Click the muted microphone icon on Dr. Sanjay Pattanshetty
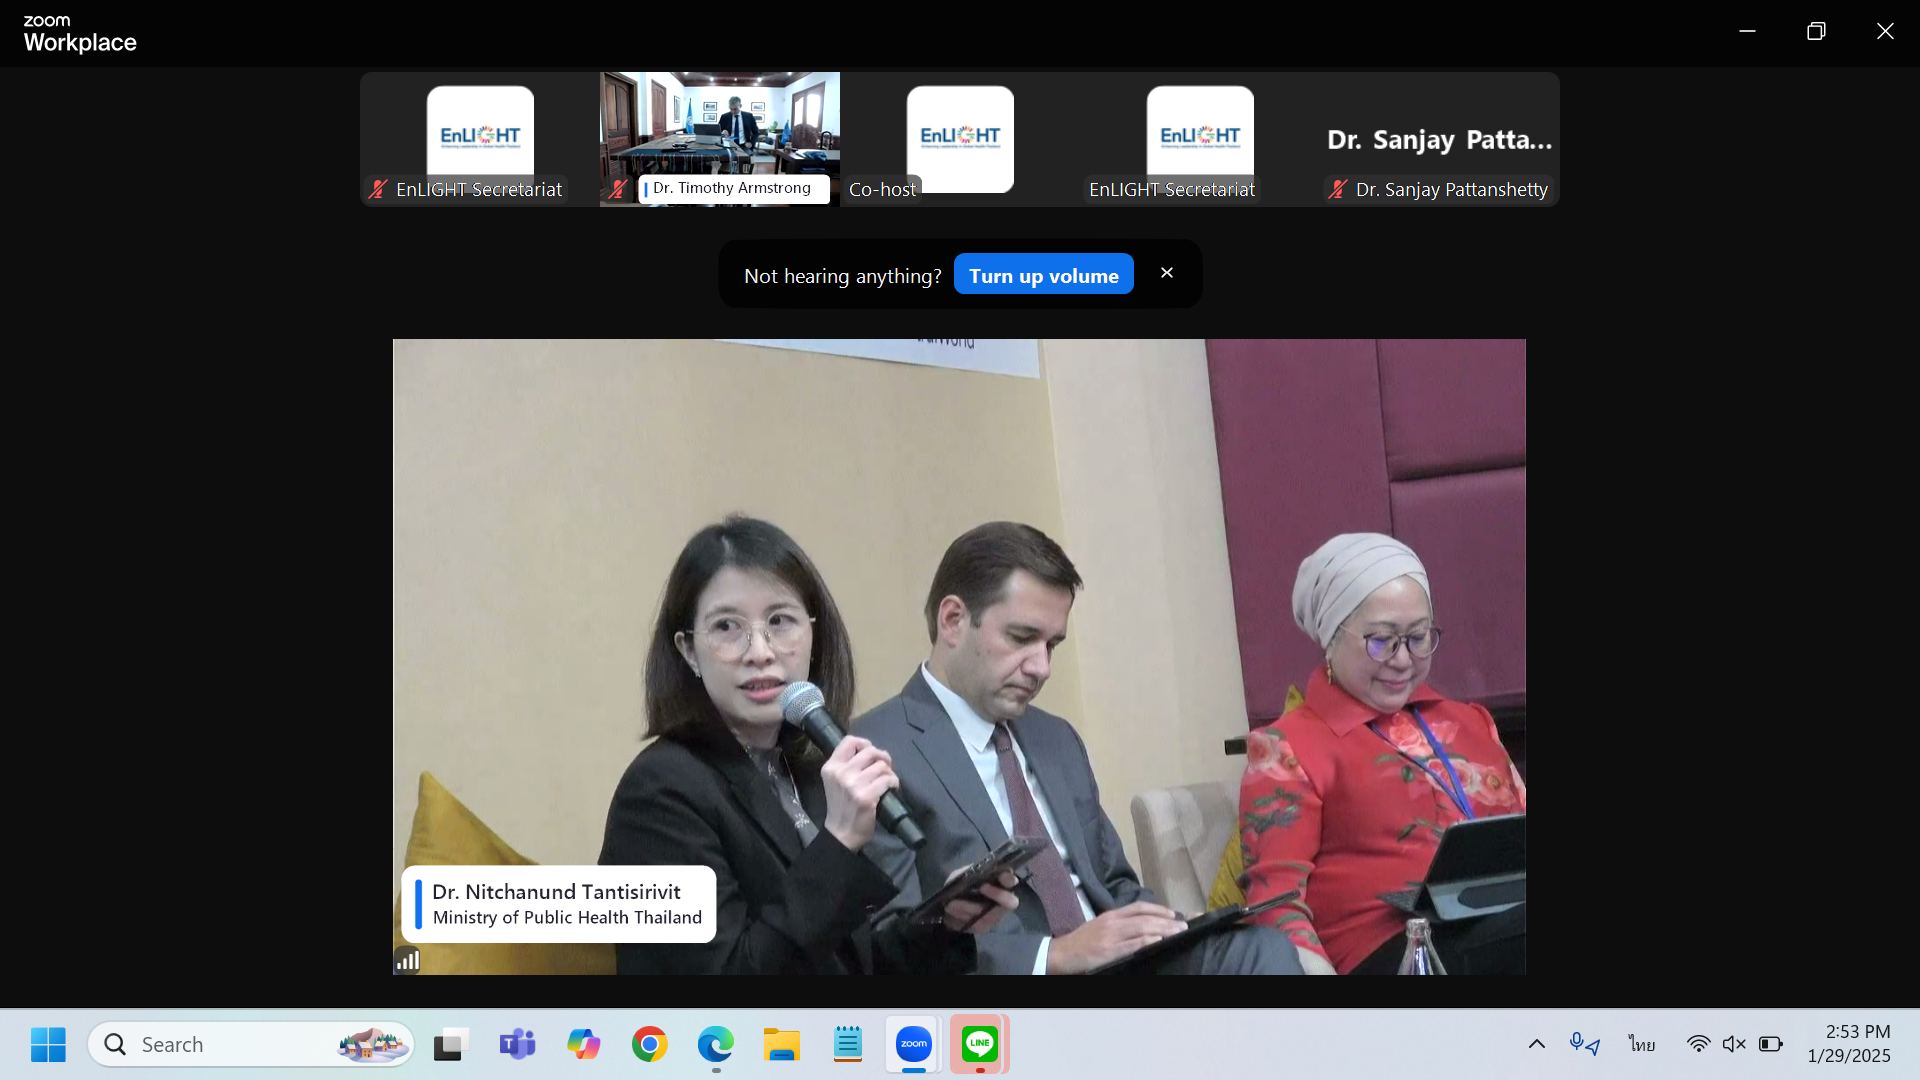 click(1337, 189)
